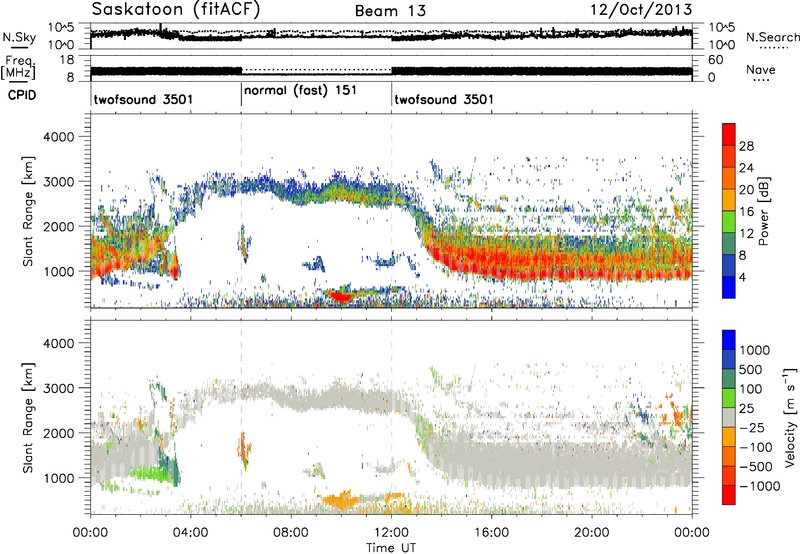This screenshot has width=800, height=554.
Task: Click the '16:00' time axis label
Action: tap(491, 533)
